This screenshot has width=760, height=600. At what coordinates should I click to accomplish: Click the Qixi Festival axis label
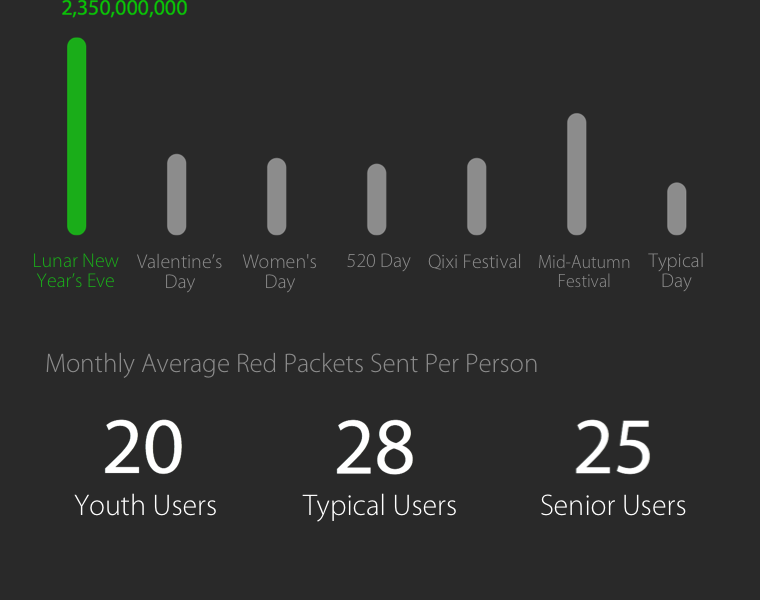pyautogui.click(x=475, y=262)
